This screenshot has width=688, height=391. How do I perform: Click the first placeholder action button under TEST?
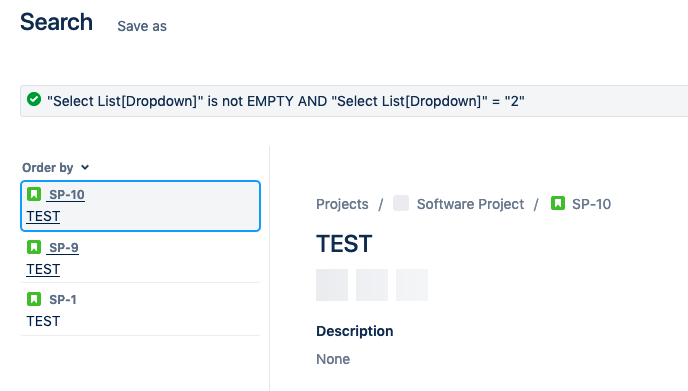coord(332,285)
